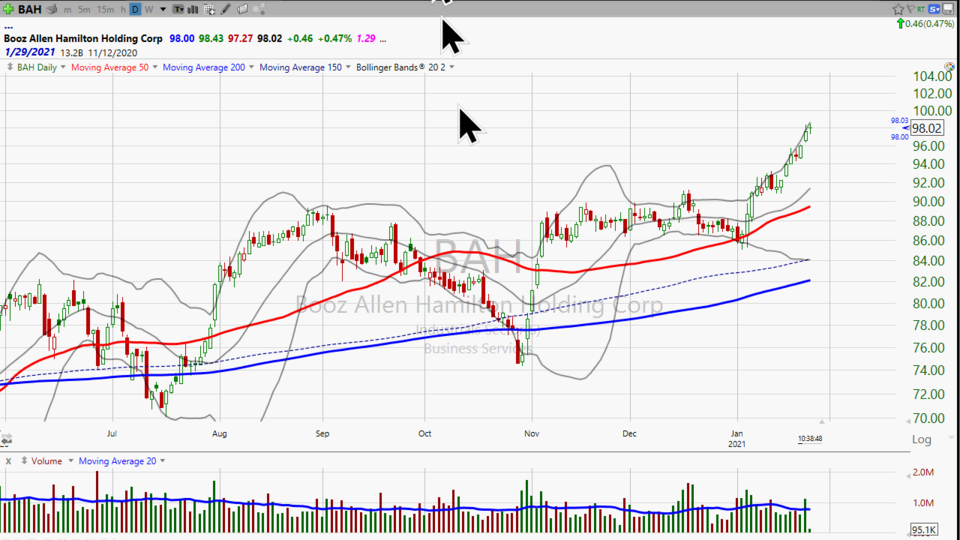
Task: Click the ellipsis above company name
Action: (x=9, y=28)
